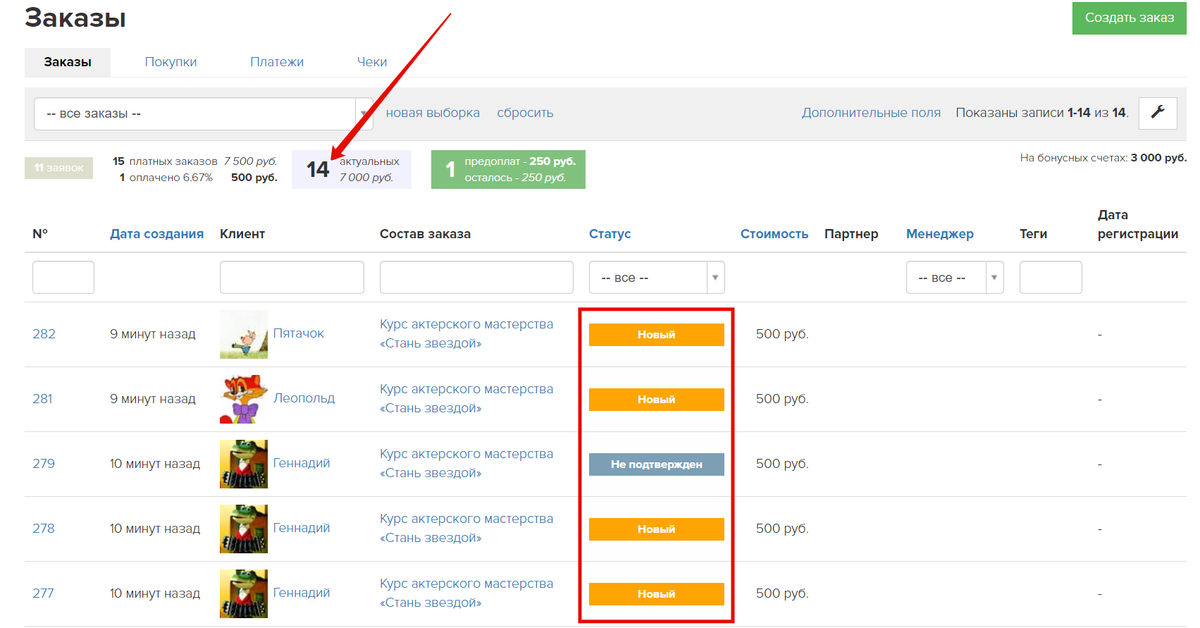Open 'Дополнительные поля' link

(x=871, y=113)
